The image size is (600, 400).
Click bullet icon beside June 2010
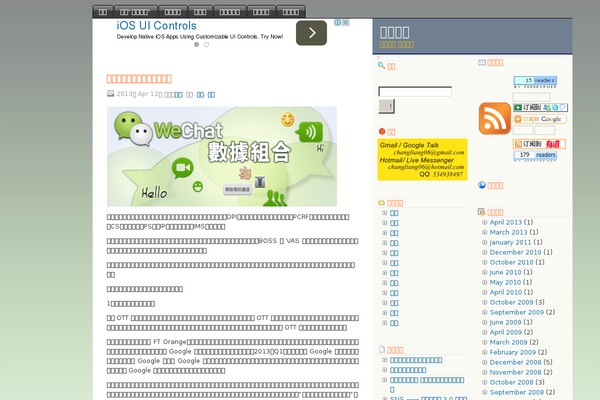[484, 272]
